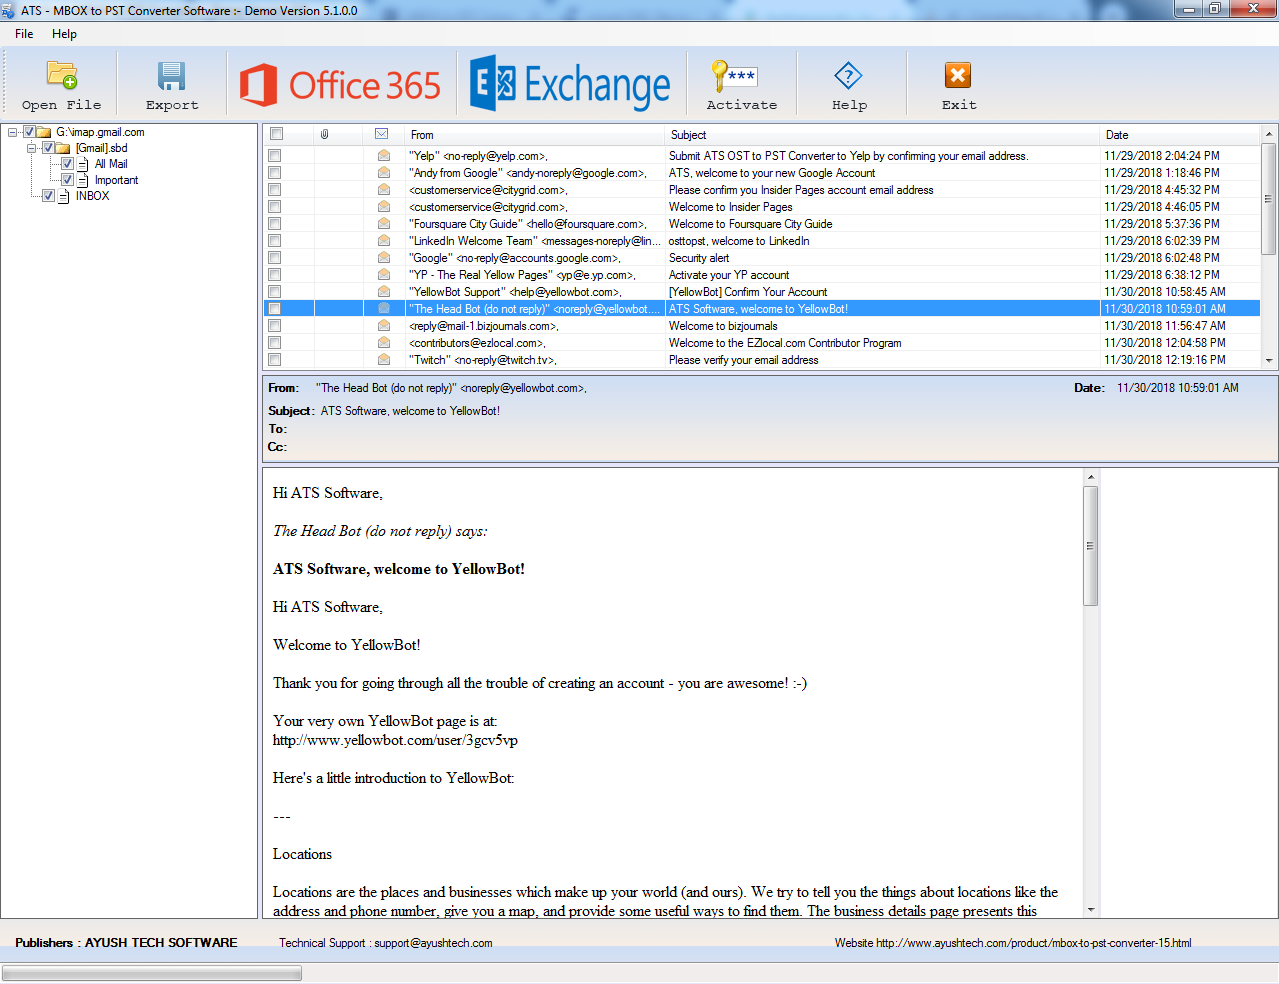Select the 'Welcome to bizjournals' email row
The image size is (1279, 984).
[x=762, y=326]
